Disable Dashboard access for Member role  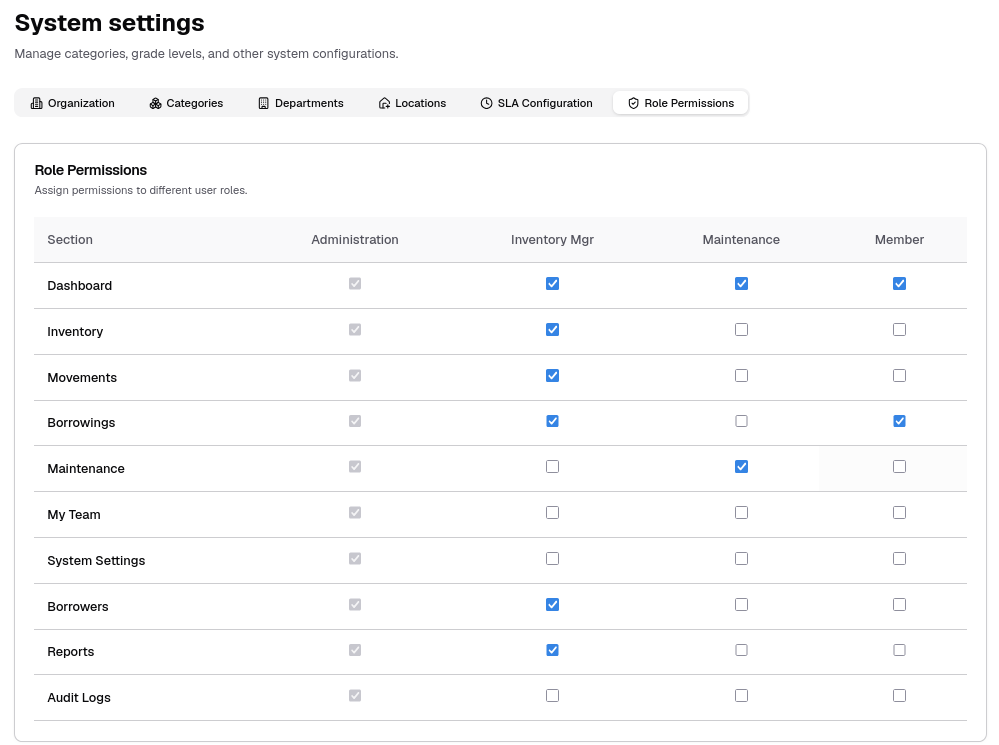(899, 283)
